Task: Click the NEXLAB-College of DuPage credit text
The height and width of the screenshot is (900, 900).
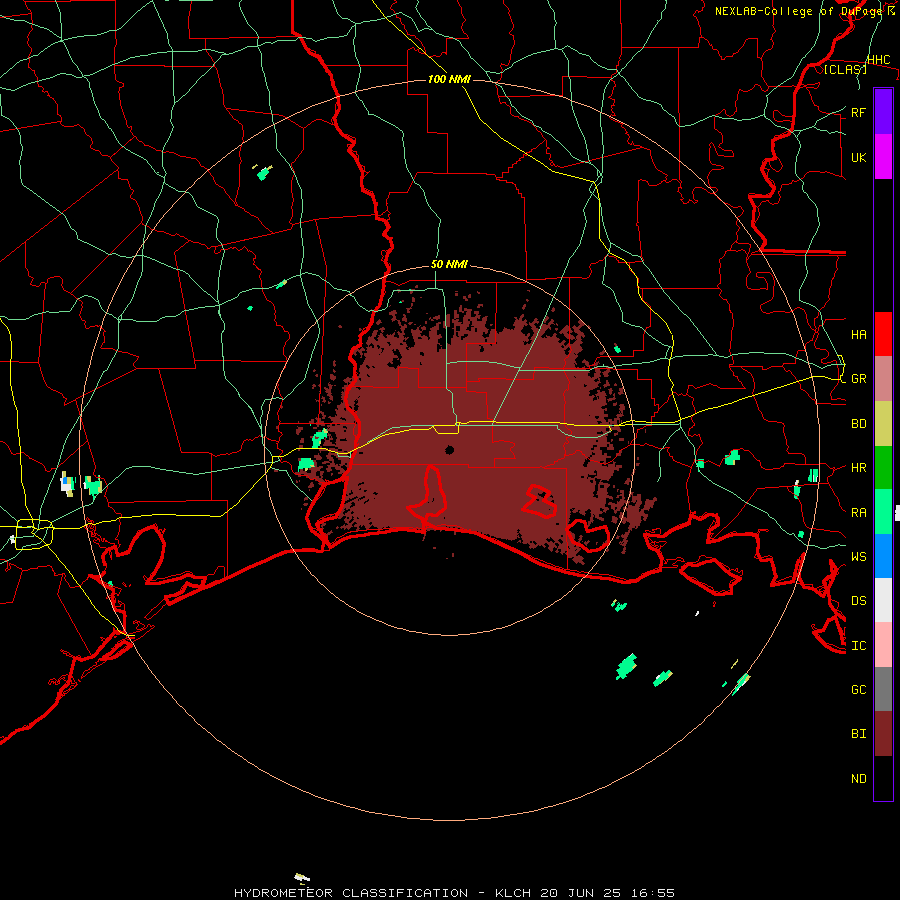Action: [x=805, y=11]
